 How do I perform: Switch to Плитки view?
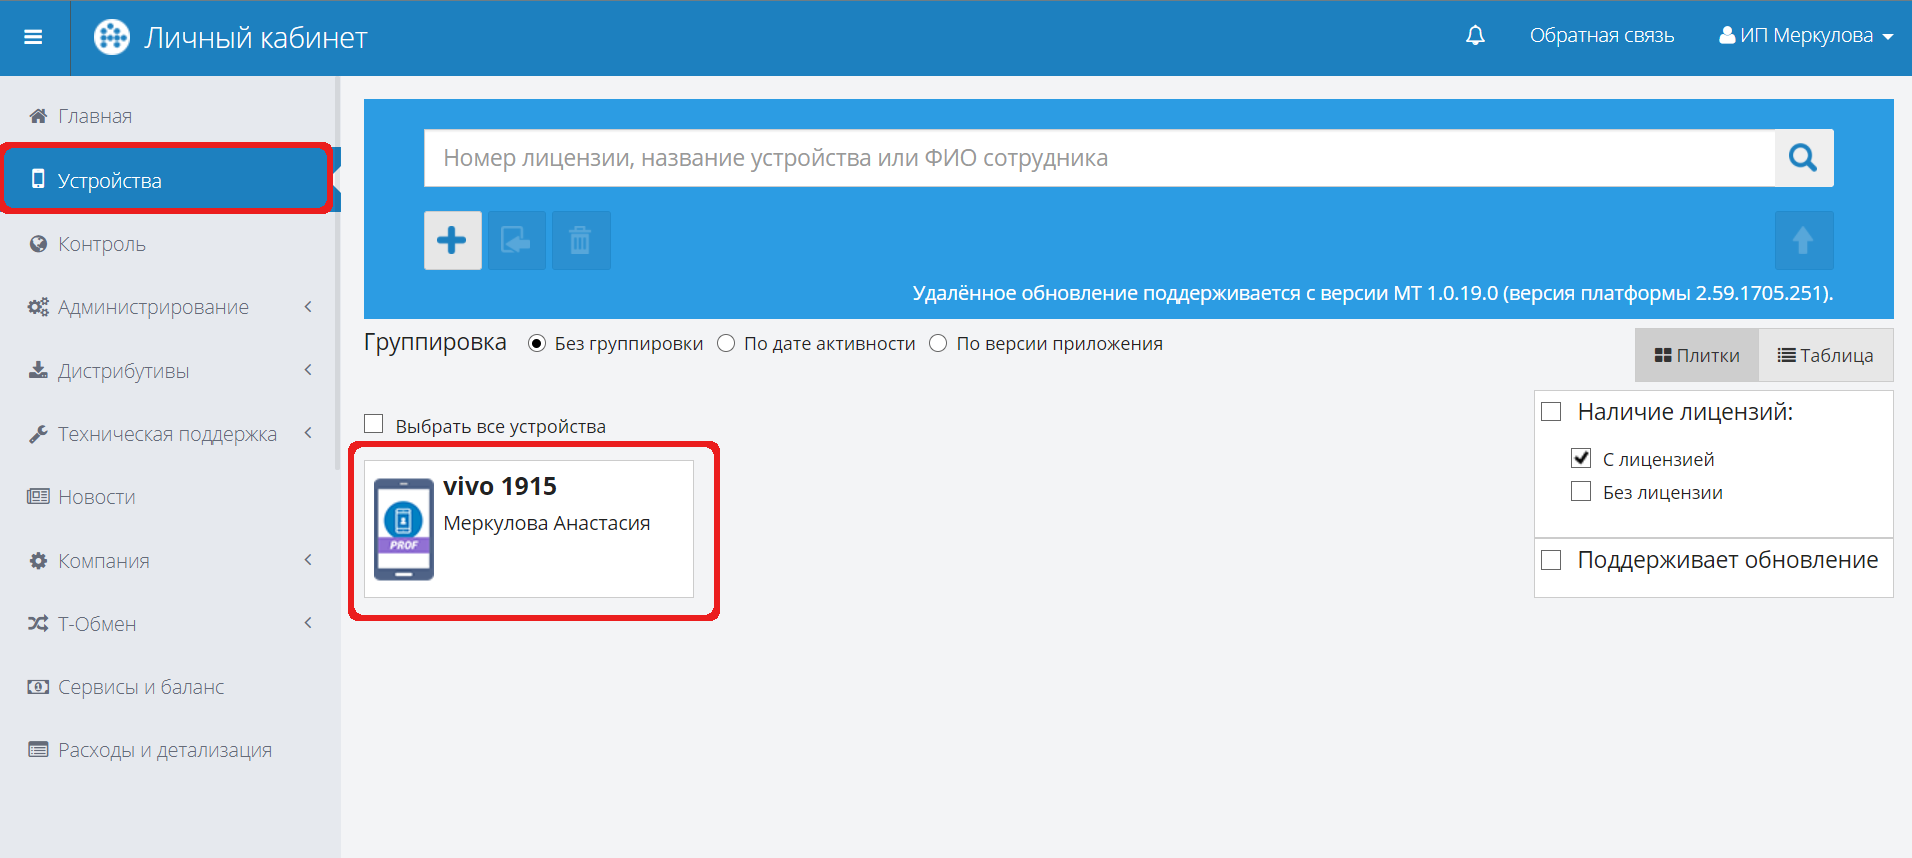click(1696, 355)
